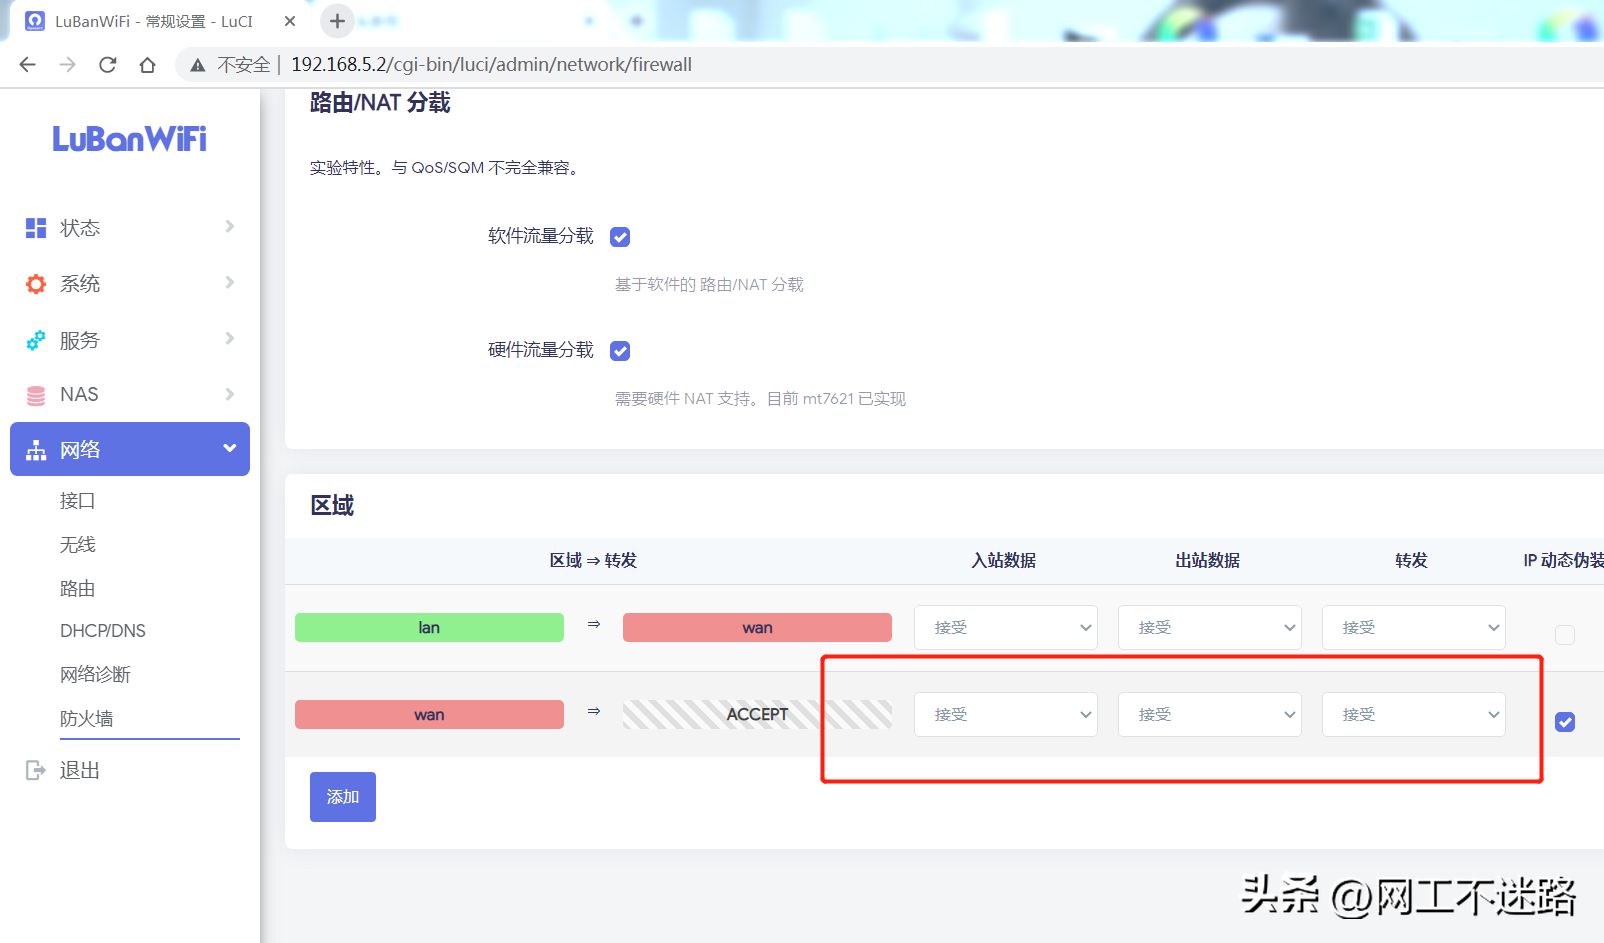Click 退出 to log out
The width and height of the screenshot is (1604, 943).
79,770
